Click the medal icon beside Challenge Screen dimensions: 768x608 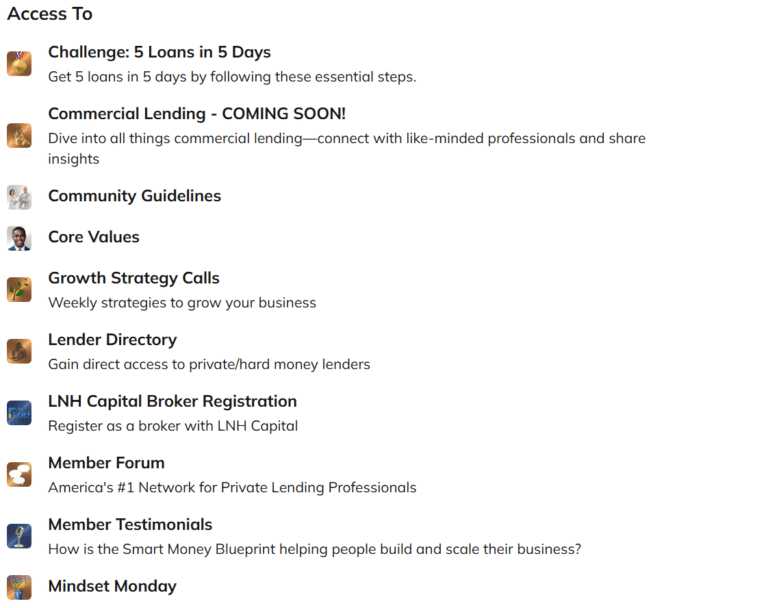[19, 64]
